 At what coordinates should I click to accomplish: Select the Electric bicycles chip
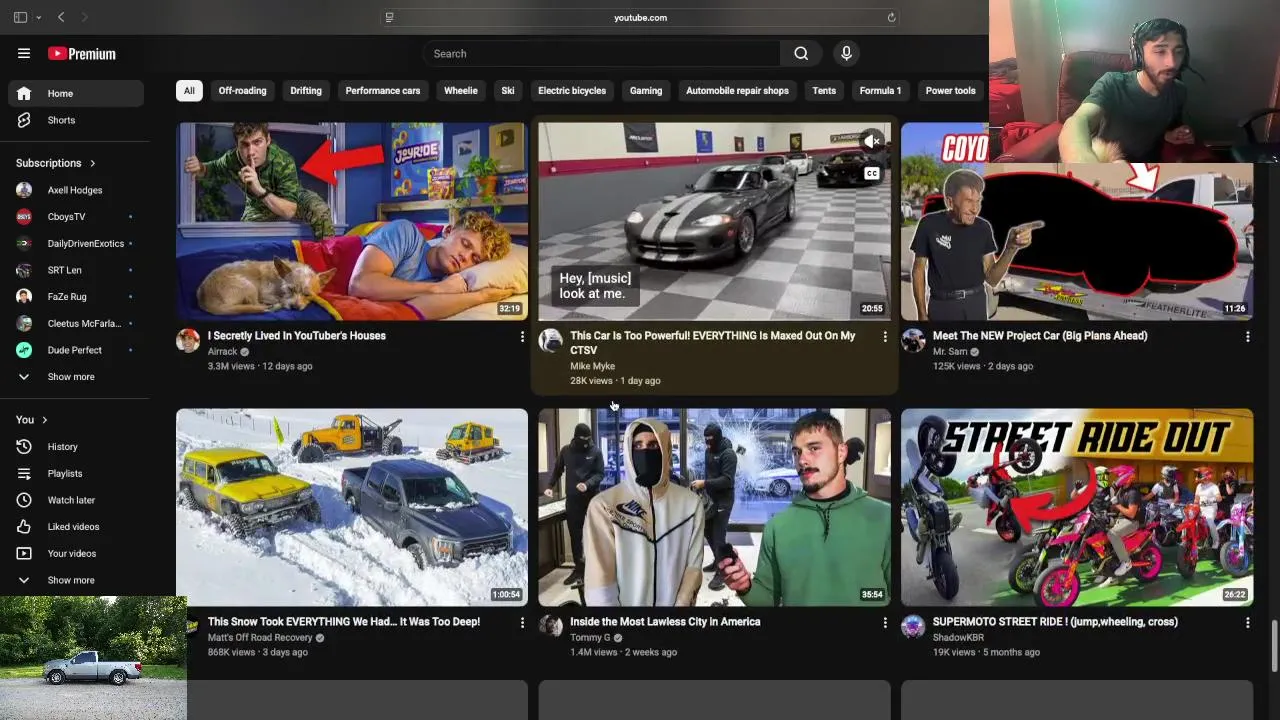(572, 91)
